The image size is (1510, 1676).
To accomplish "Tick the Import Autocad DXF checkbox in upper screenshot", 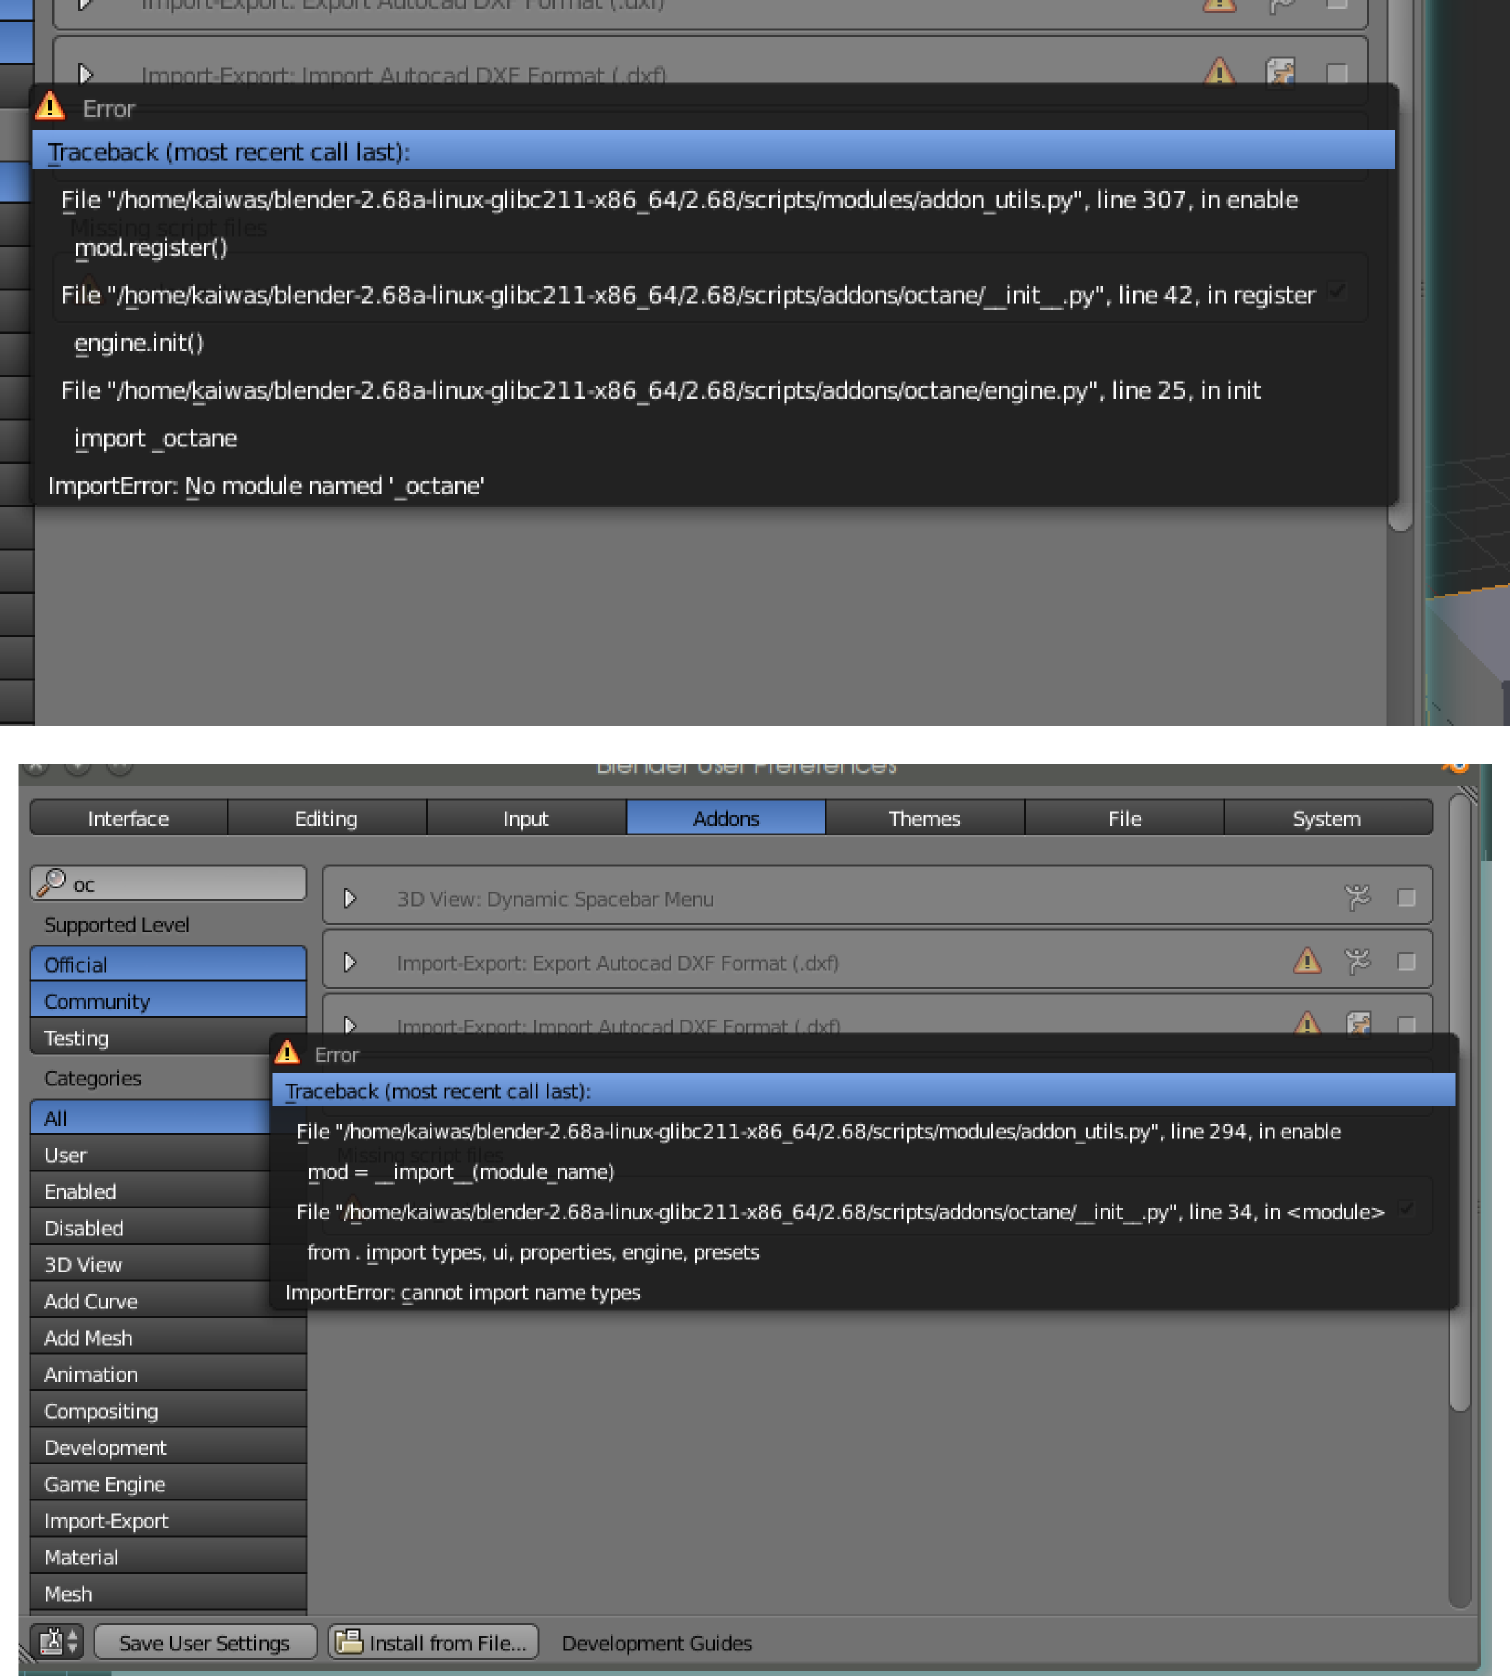I will 1336,73.
